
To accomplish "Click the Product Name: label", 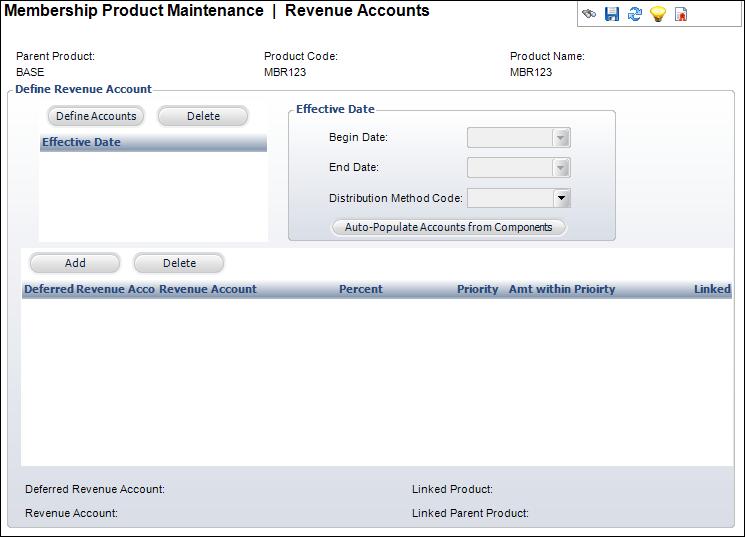I will [x=547, y=56].
